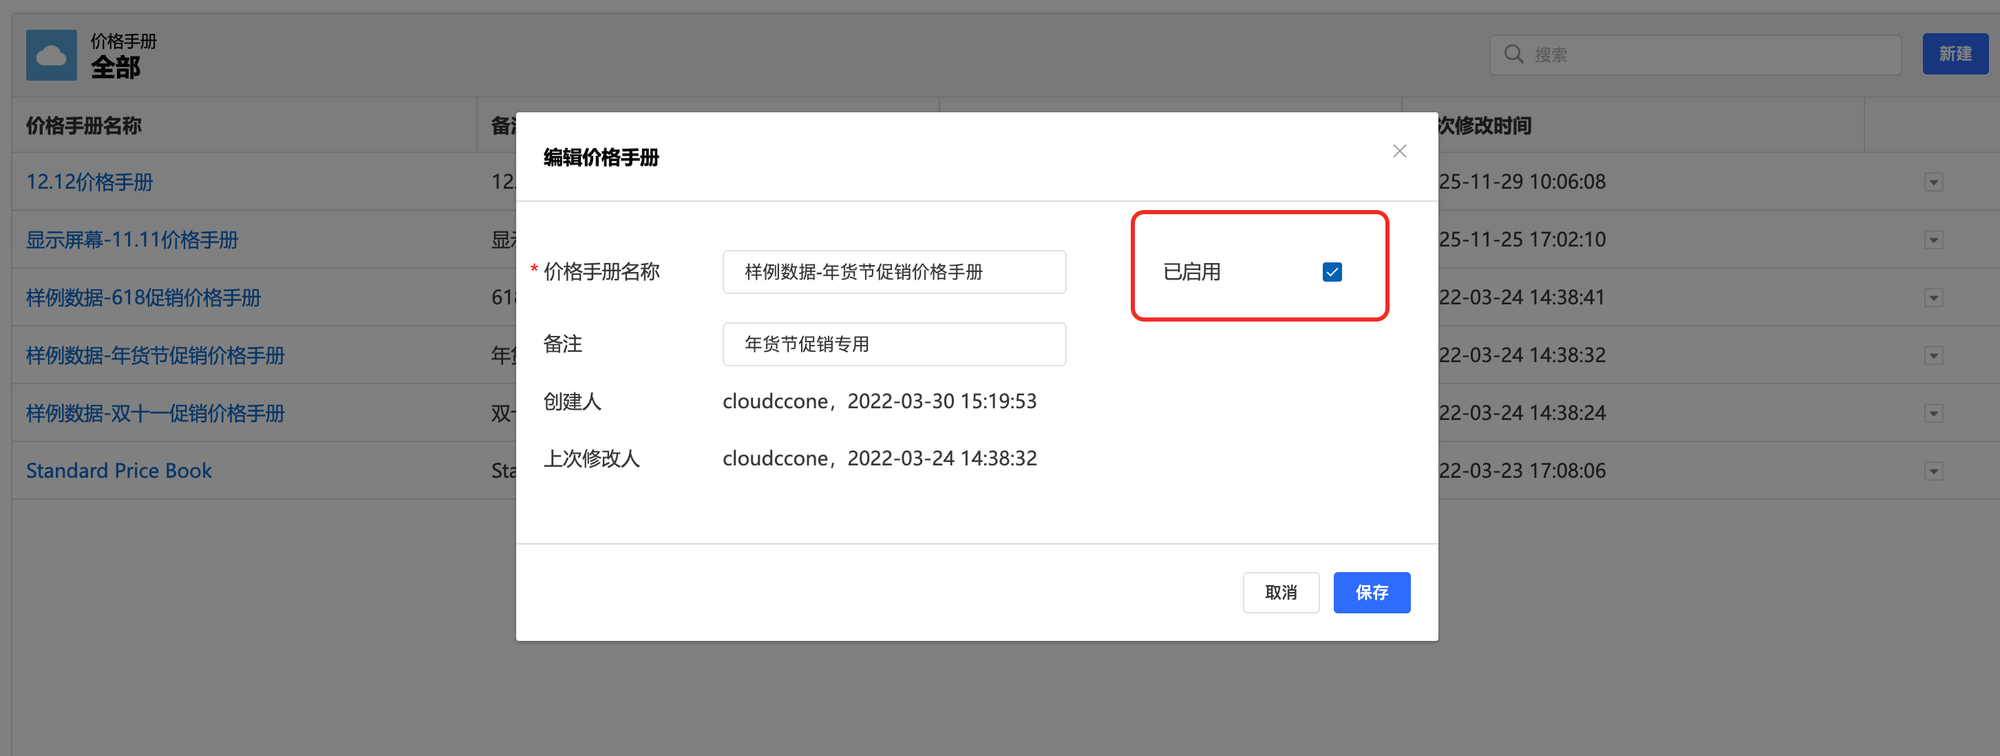The image size is (2000, 756).
Task: Focus the 价格手册名称 input field
Action: pos(893,272)
